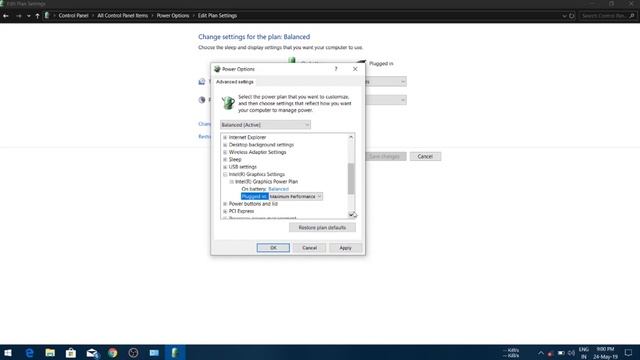Expand Power buttons and lid node
Screen dimensions: 640x360
click(225, 204)
